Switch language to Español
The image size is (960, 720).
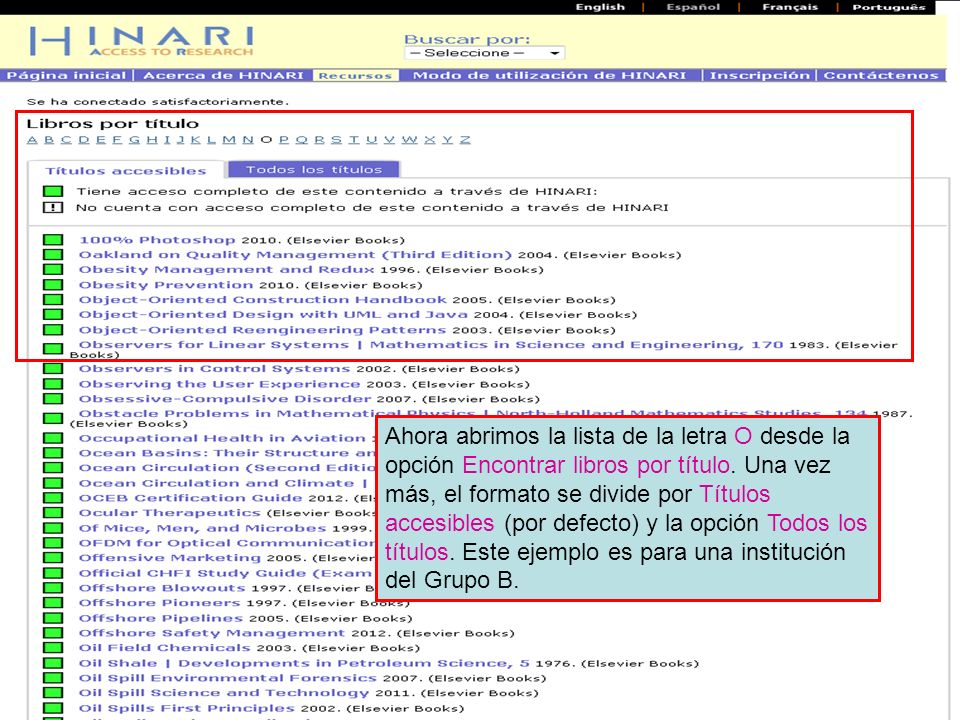tap(693, 7)
